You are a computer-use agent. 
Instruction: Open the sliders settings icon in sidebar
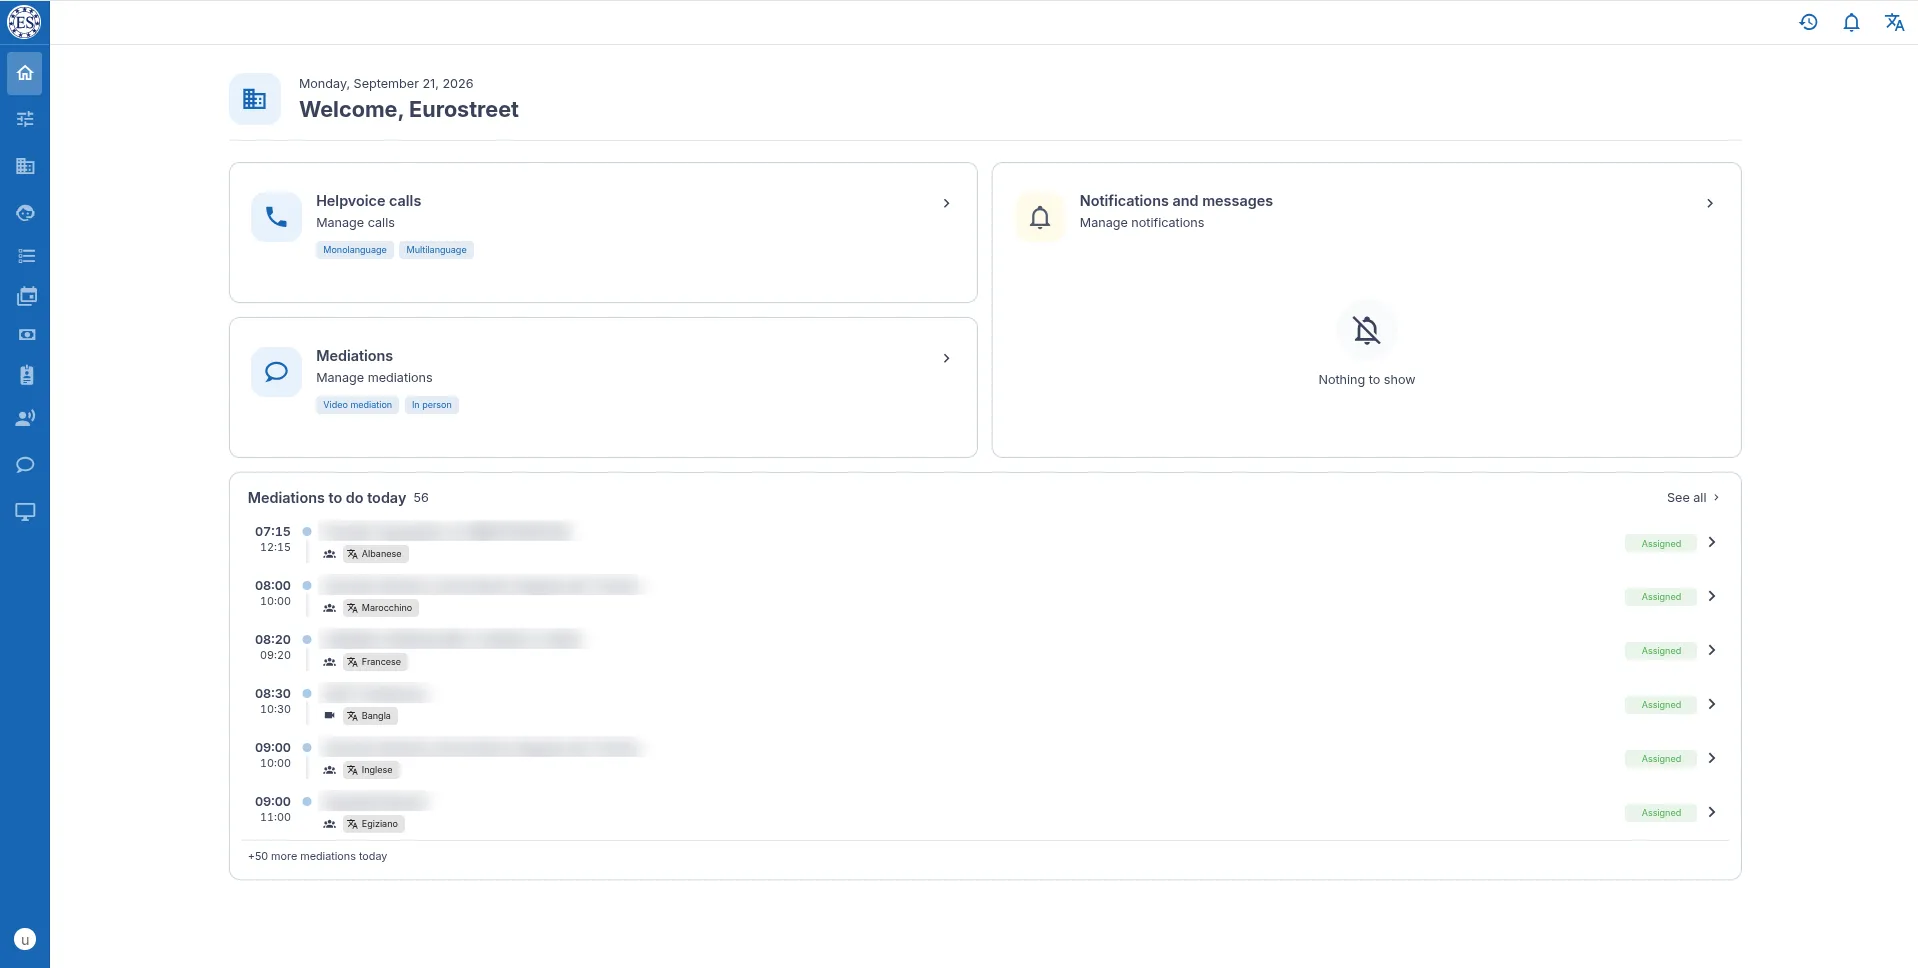click(25, 119)
